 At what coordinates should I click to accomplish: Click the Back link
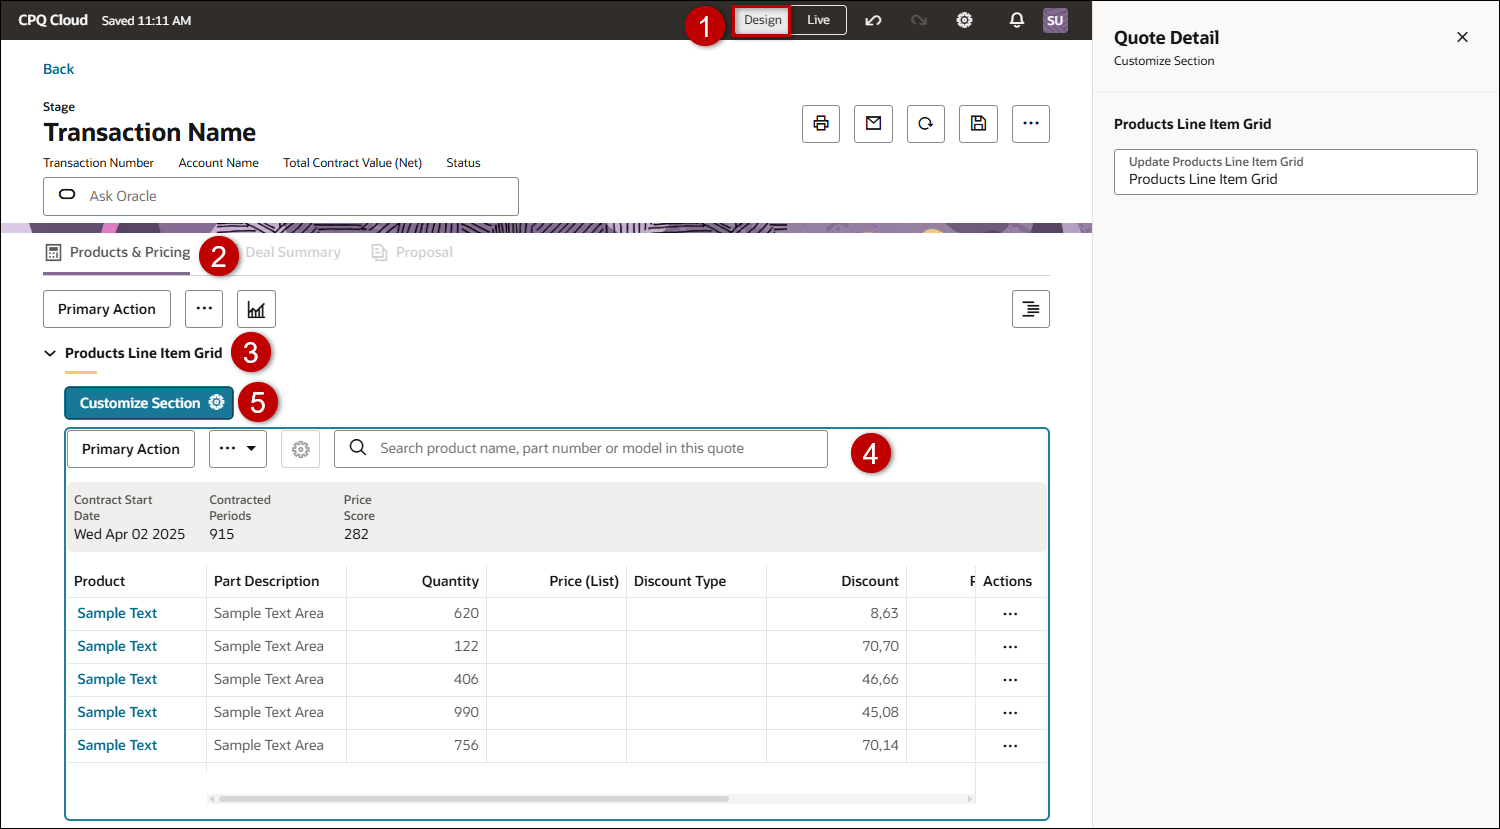point(58,69)
